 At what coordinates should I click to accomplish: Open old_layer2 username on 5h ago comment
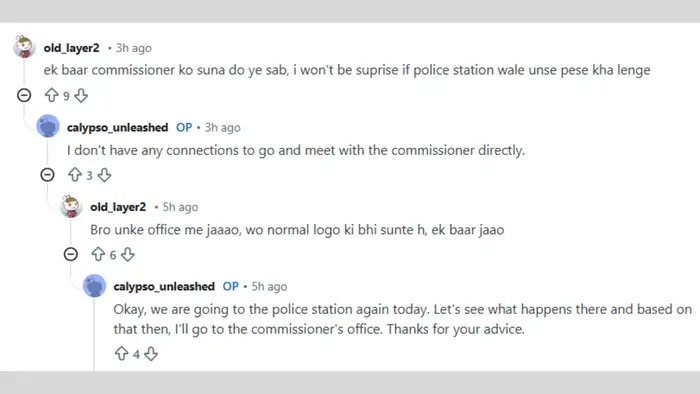118,207
